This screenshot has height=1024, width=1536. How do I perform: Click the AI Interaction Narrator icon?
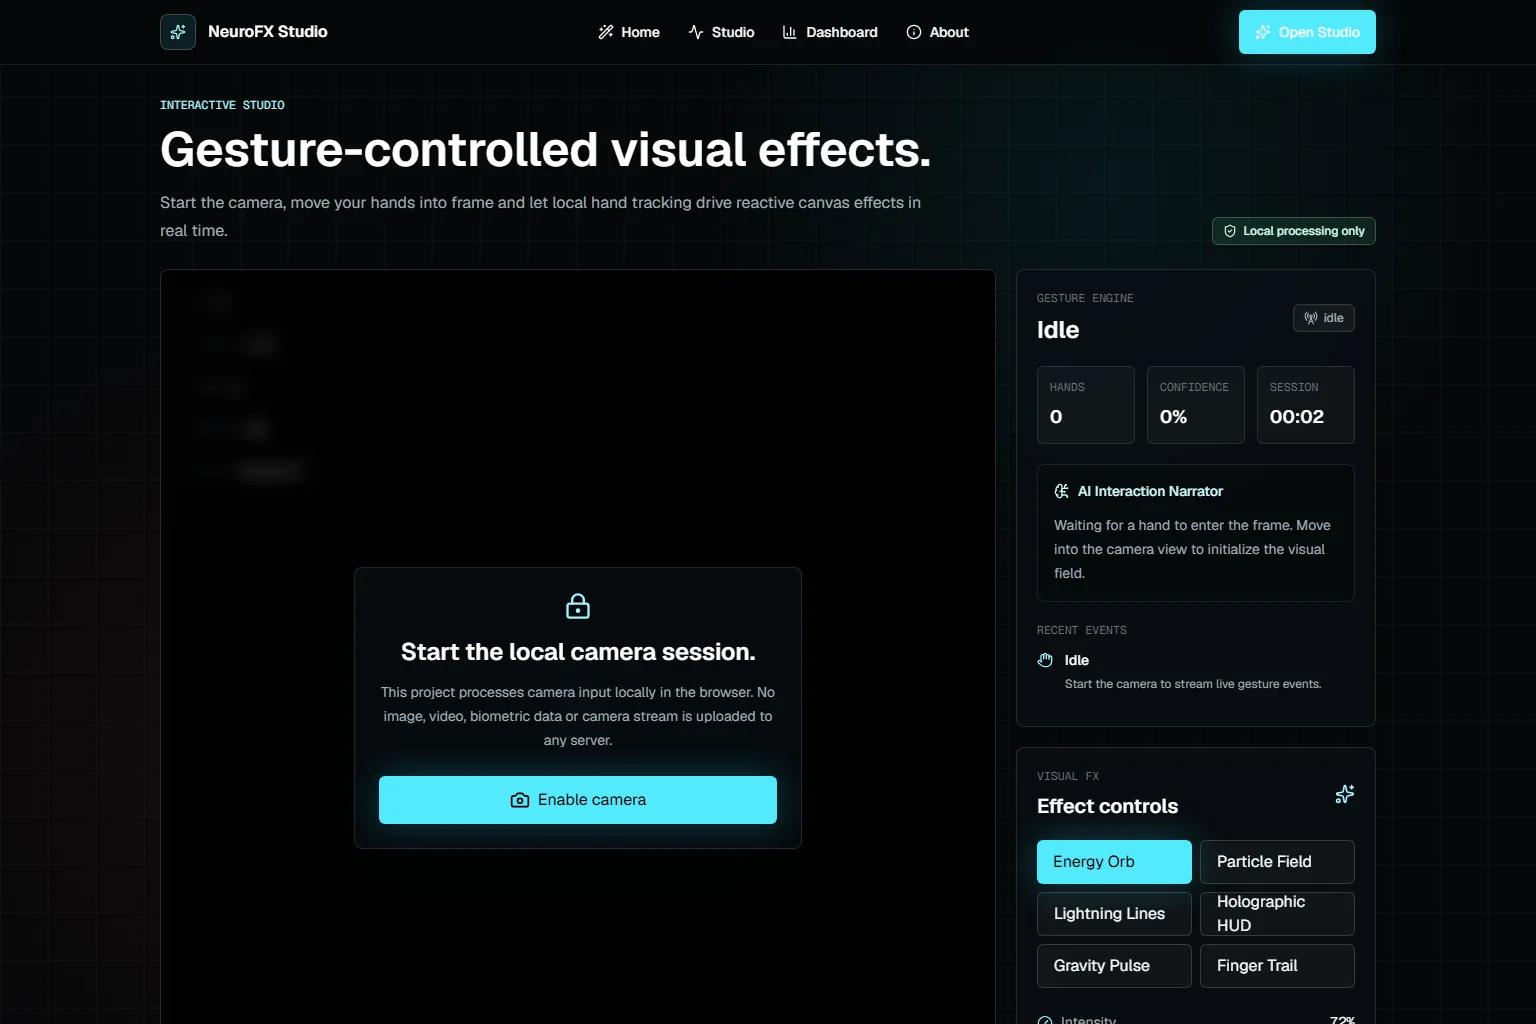click(1062, 491)
